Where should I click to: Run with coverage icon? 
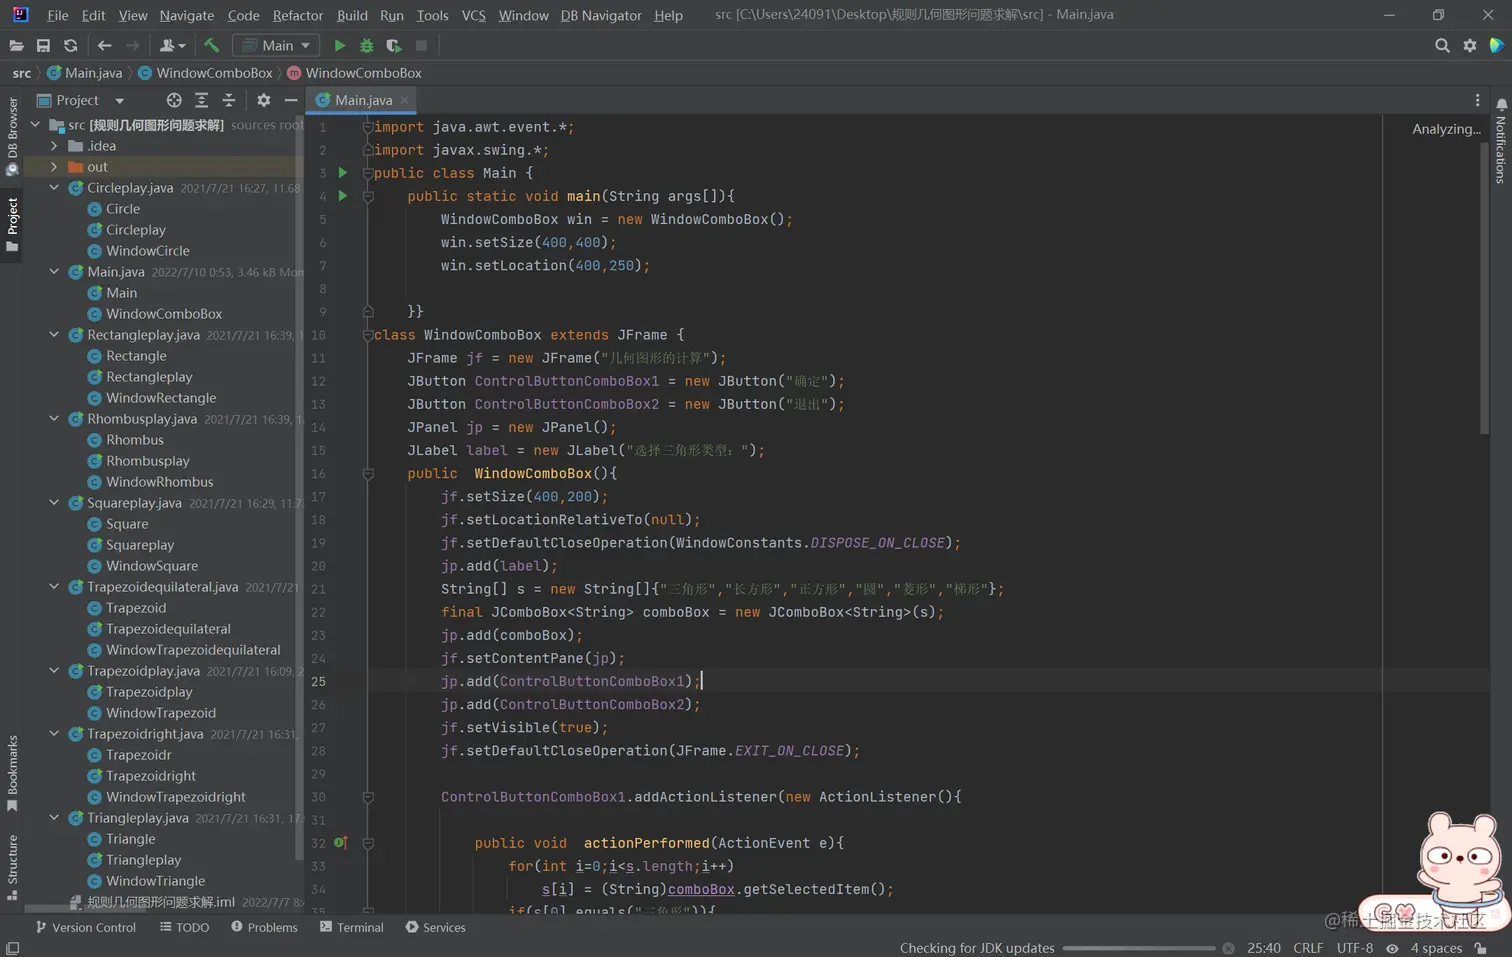click(x=394, y=45)
